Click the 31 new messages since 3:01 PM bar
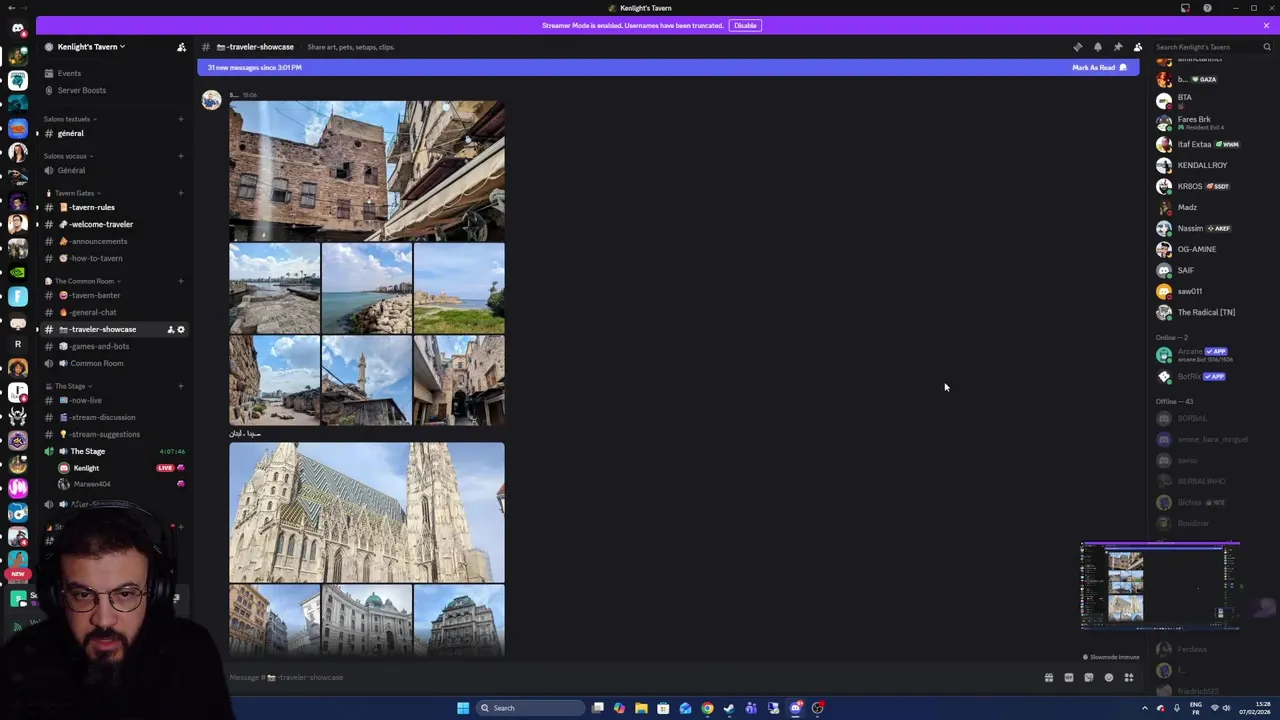Image resolution: width=1280 pixels, height=720 pixels. 668,67
